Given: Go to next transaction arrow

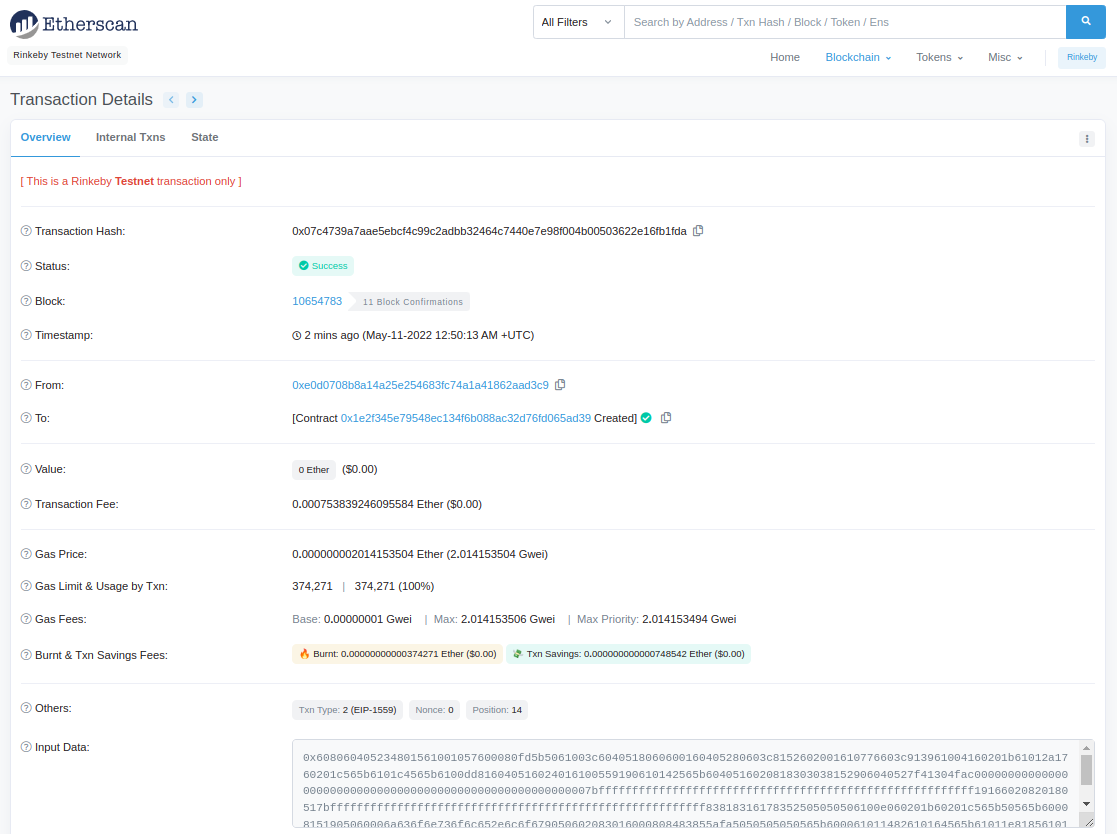Looking at the screenshot, I should coord(194,100).
